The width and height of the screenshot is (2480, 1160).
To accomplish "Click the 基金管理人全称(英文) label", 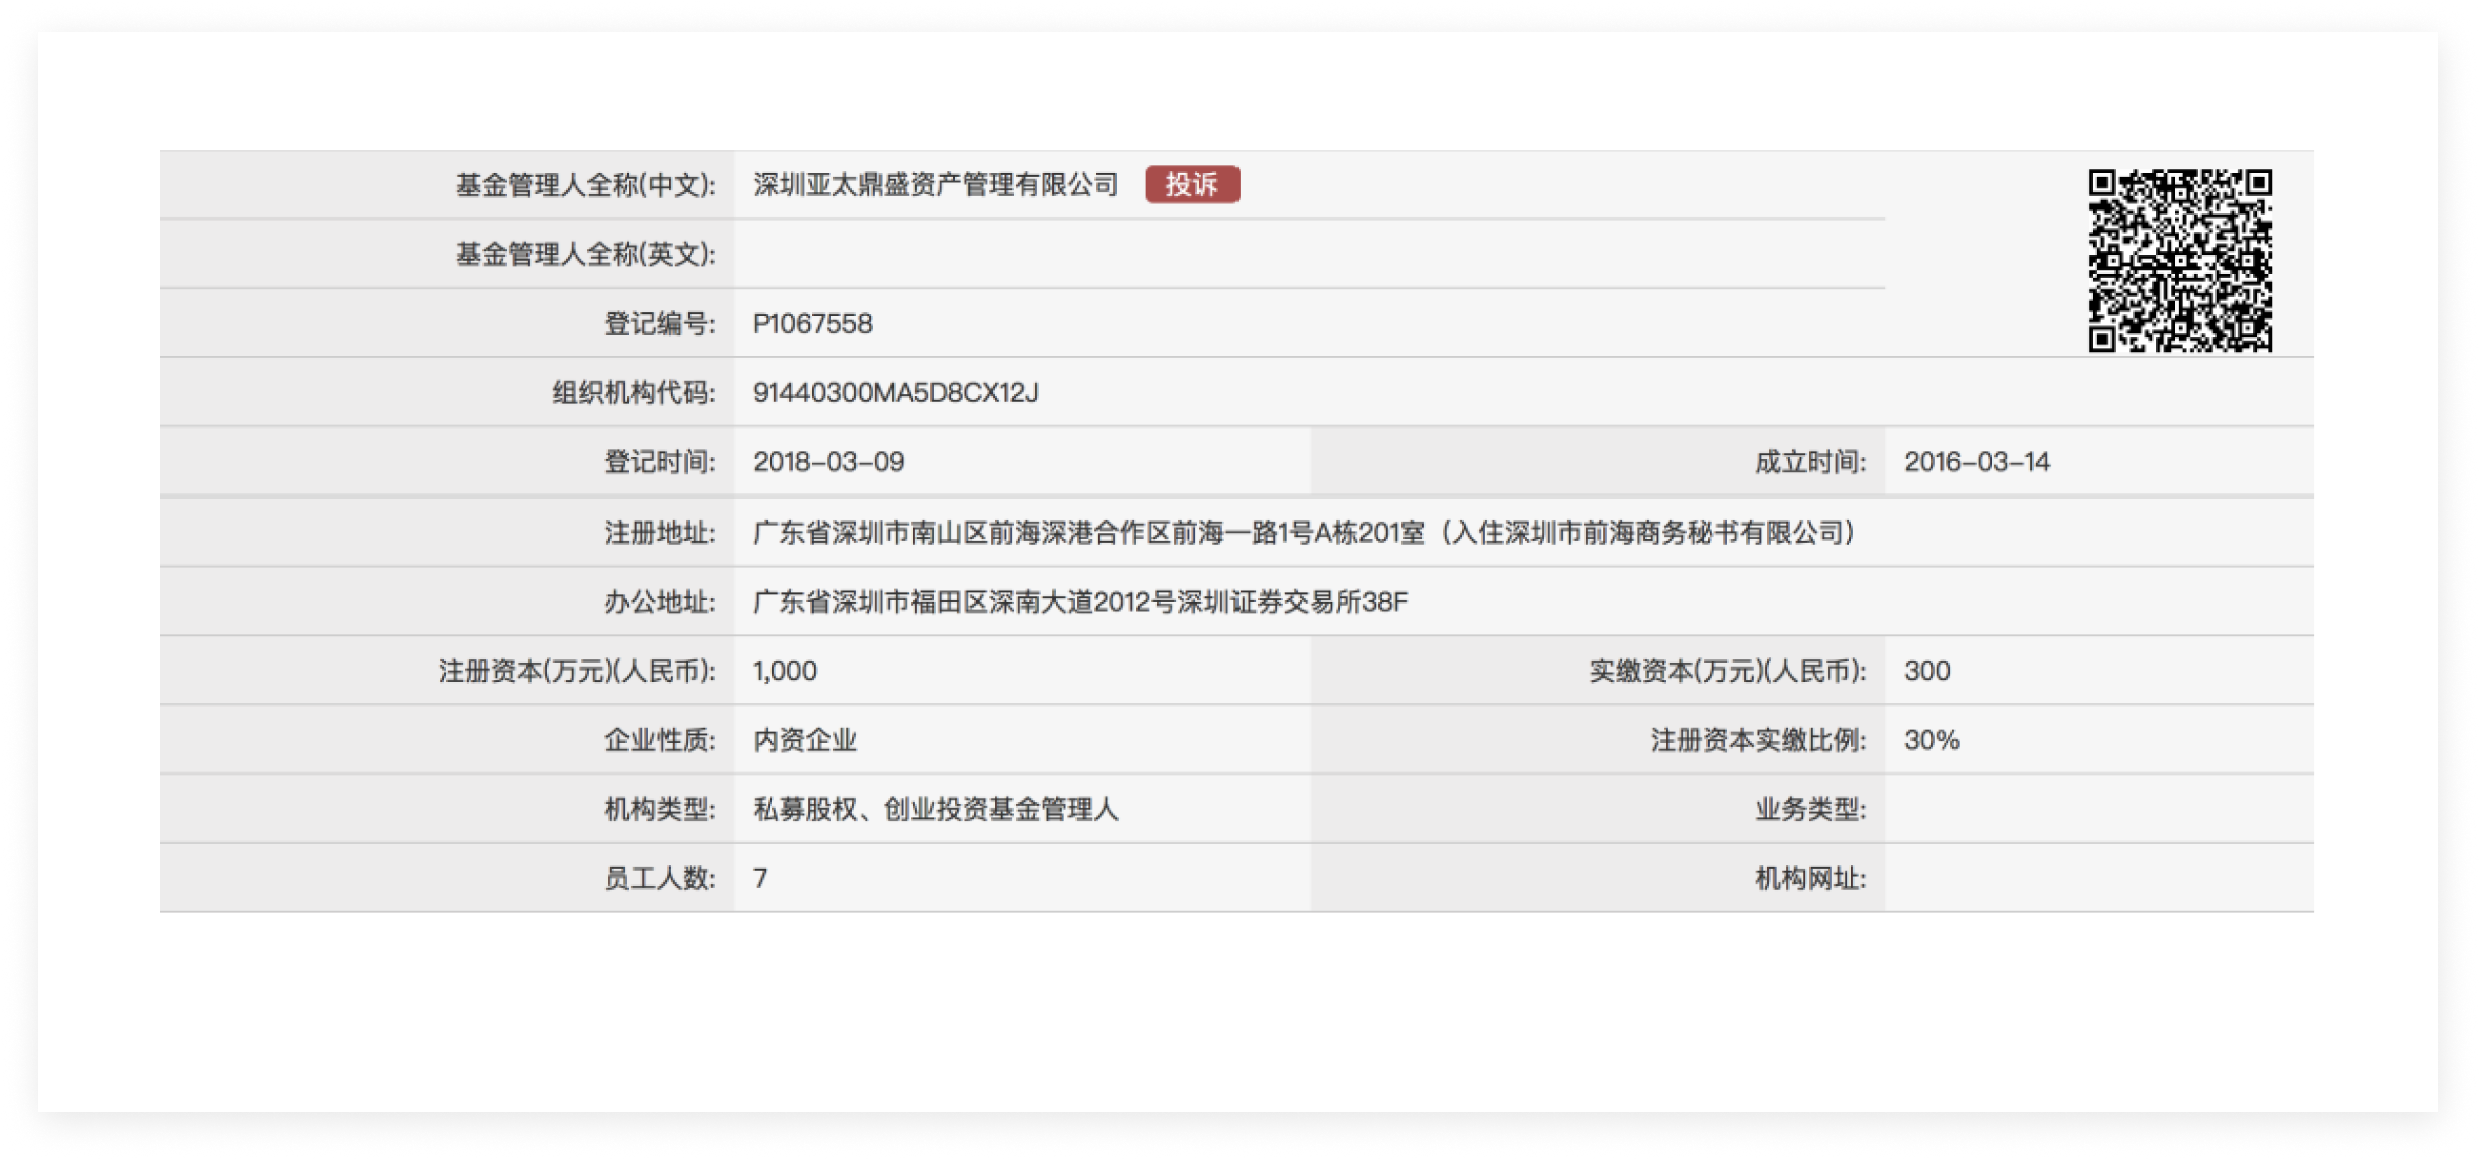I will [586, 254].
